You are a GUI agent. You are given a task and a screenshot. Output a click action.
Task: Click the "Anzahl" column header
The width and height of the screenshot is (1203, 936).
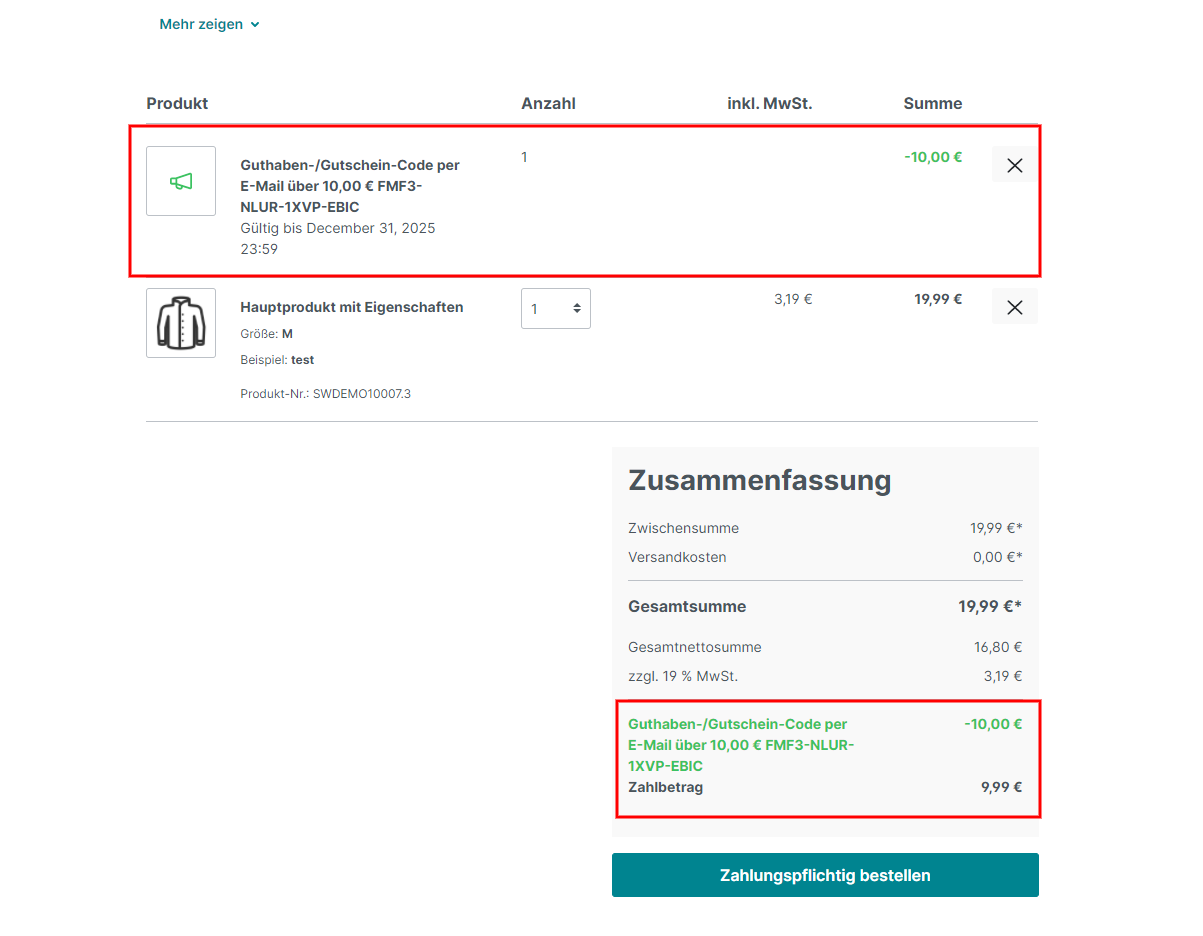pyautogui.click(x=548, y=103)
